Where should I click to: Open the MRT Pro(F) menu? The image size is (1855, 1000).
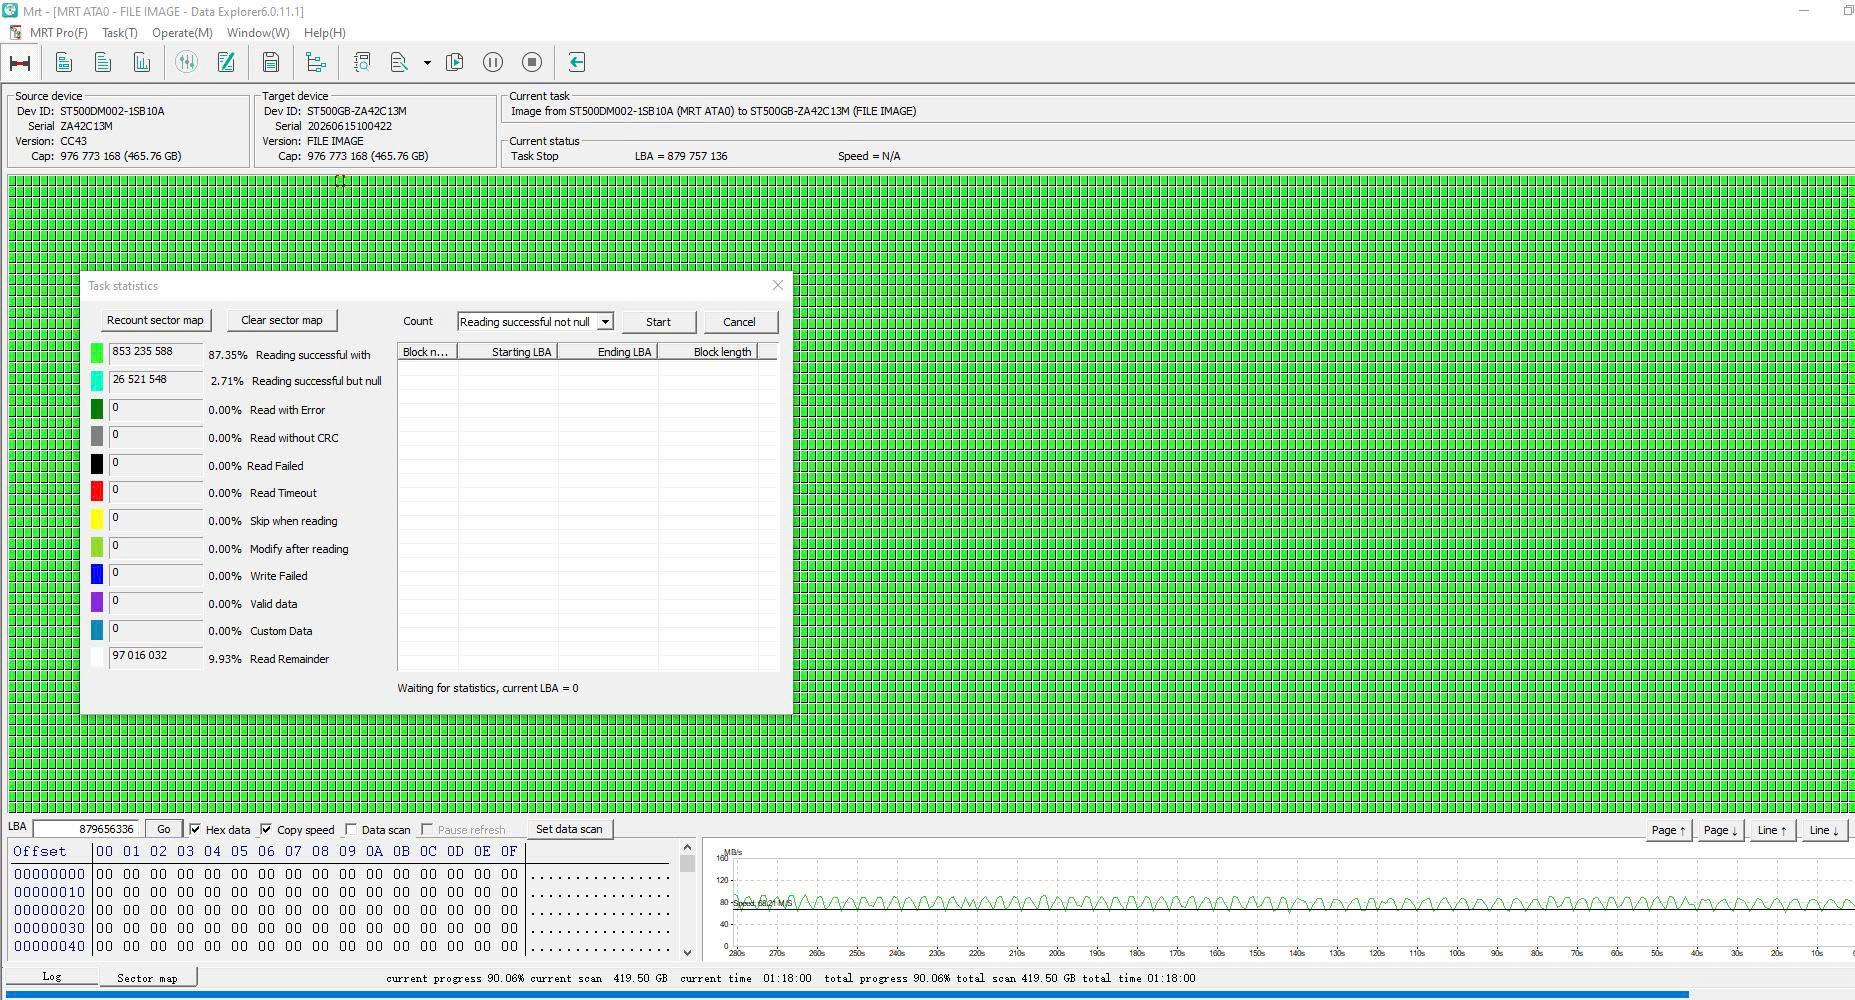point(59,33)
